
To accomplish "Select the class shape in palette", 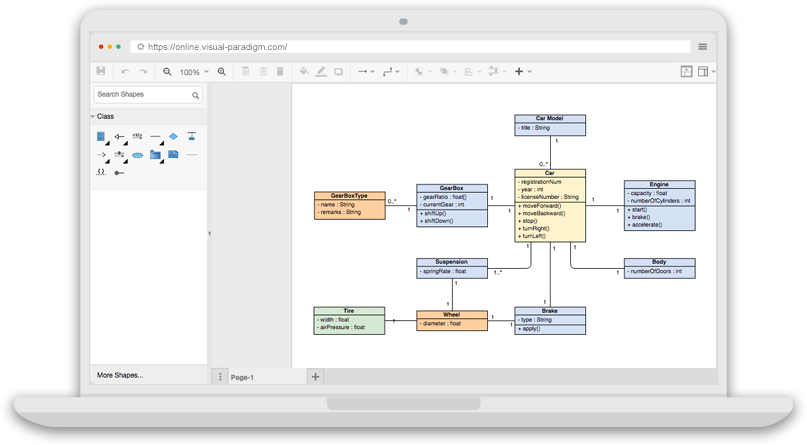I will tap(101, 136).
